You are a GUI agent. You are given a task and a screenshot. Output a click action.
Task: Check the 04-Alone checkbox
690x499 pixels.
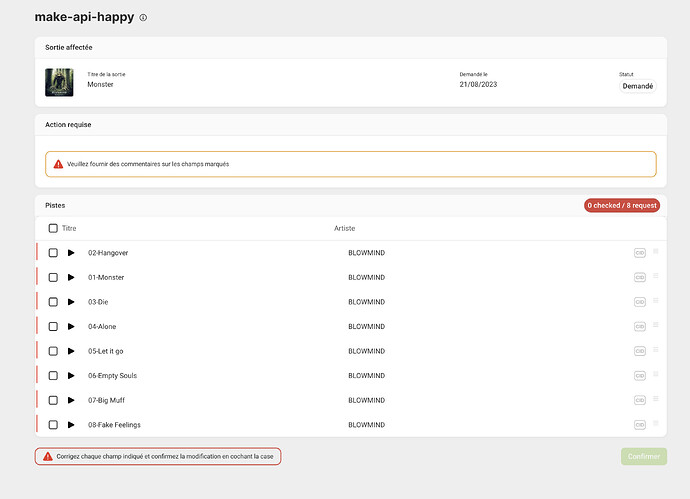pyautogui.click(x=53, y=327)
